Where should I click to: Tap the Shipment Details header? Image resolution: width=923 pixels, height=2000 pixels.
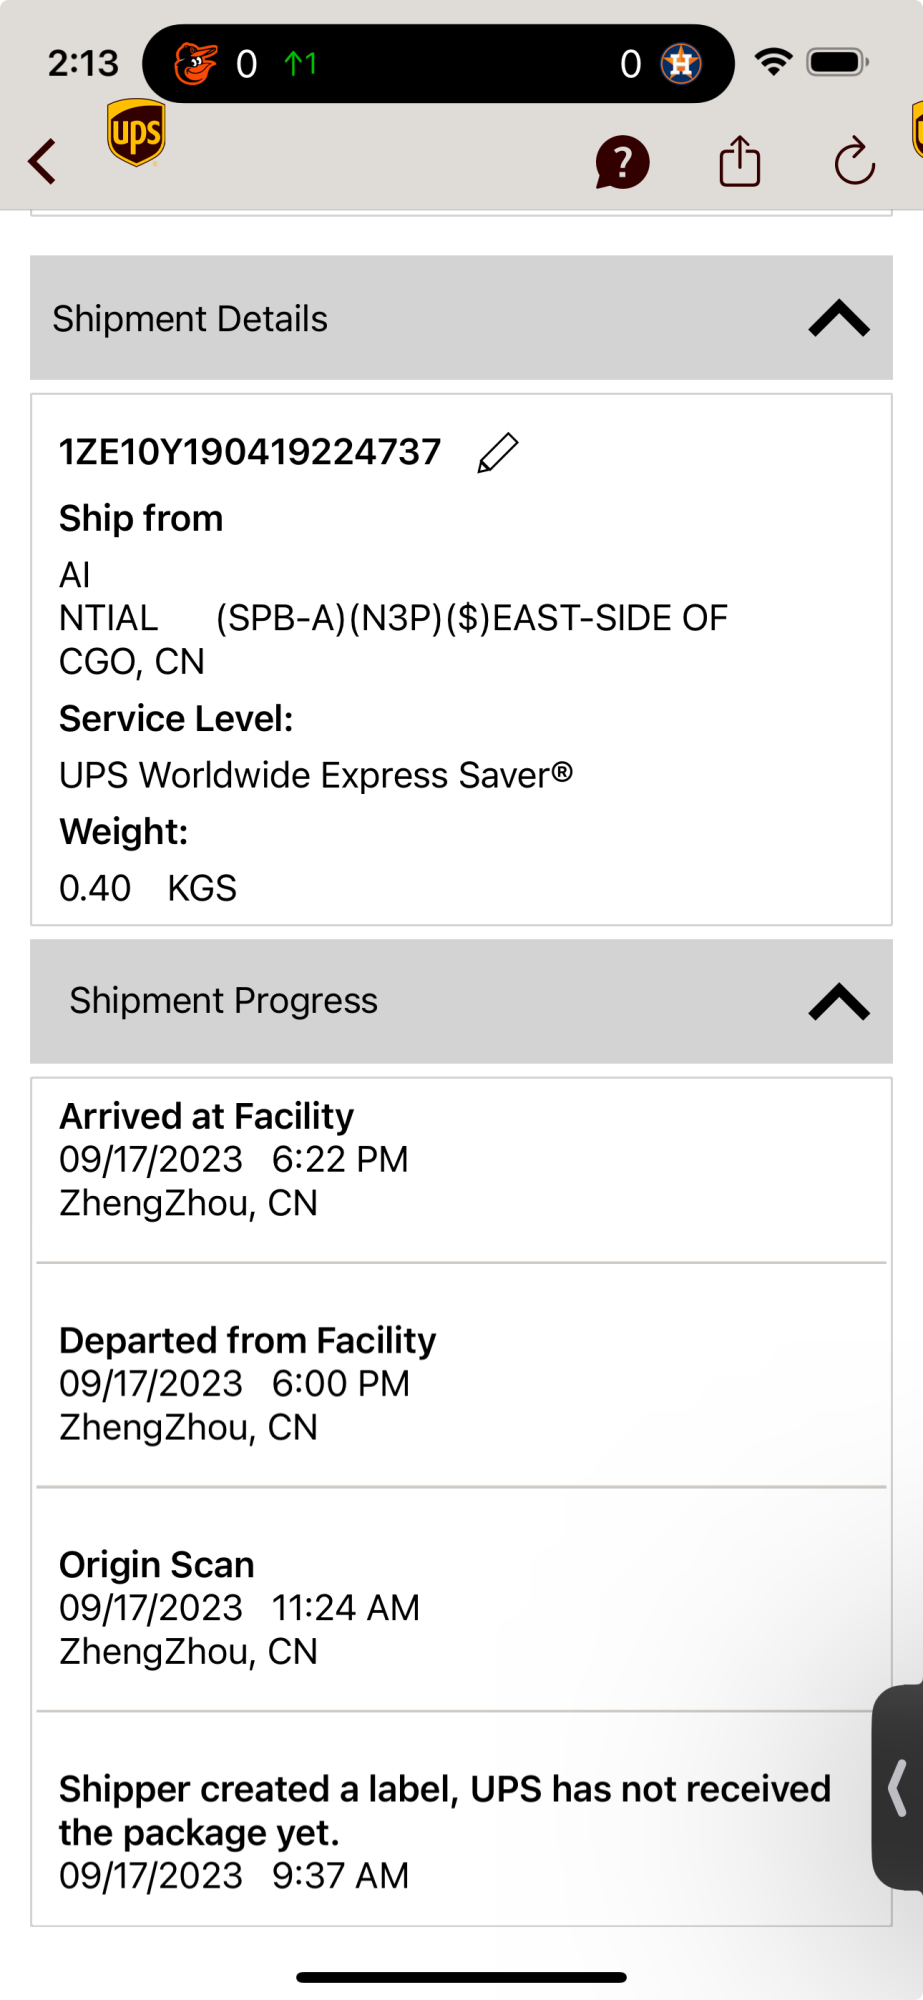(190, 319)
